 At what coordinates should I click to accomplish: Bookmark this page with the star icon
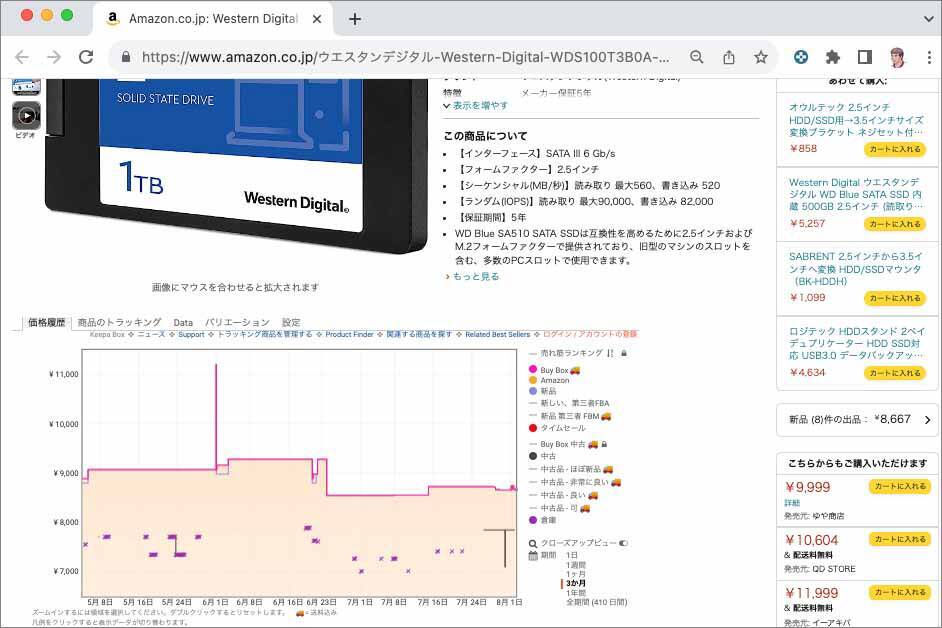pyautogui.click(x=761, y=57)
